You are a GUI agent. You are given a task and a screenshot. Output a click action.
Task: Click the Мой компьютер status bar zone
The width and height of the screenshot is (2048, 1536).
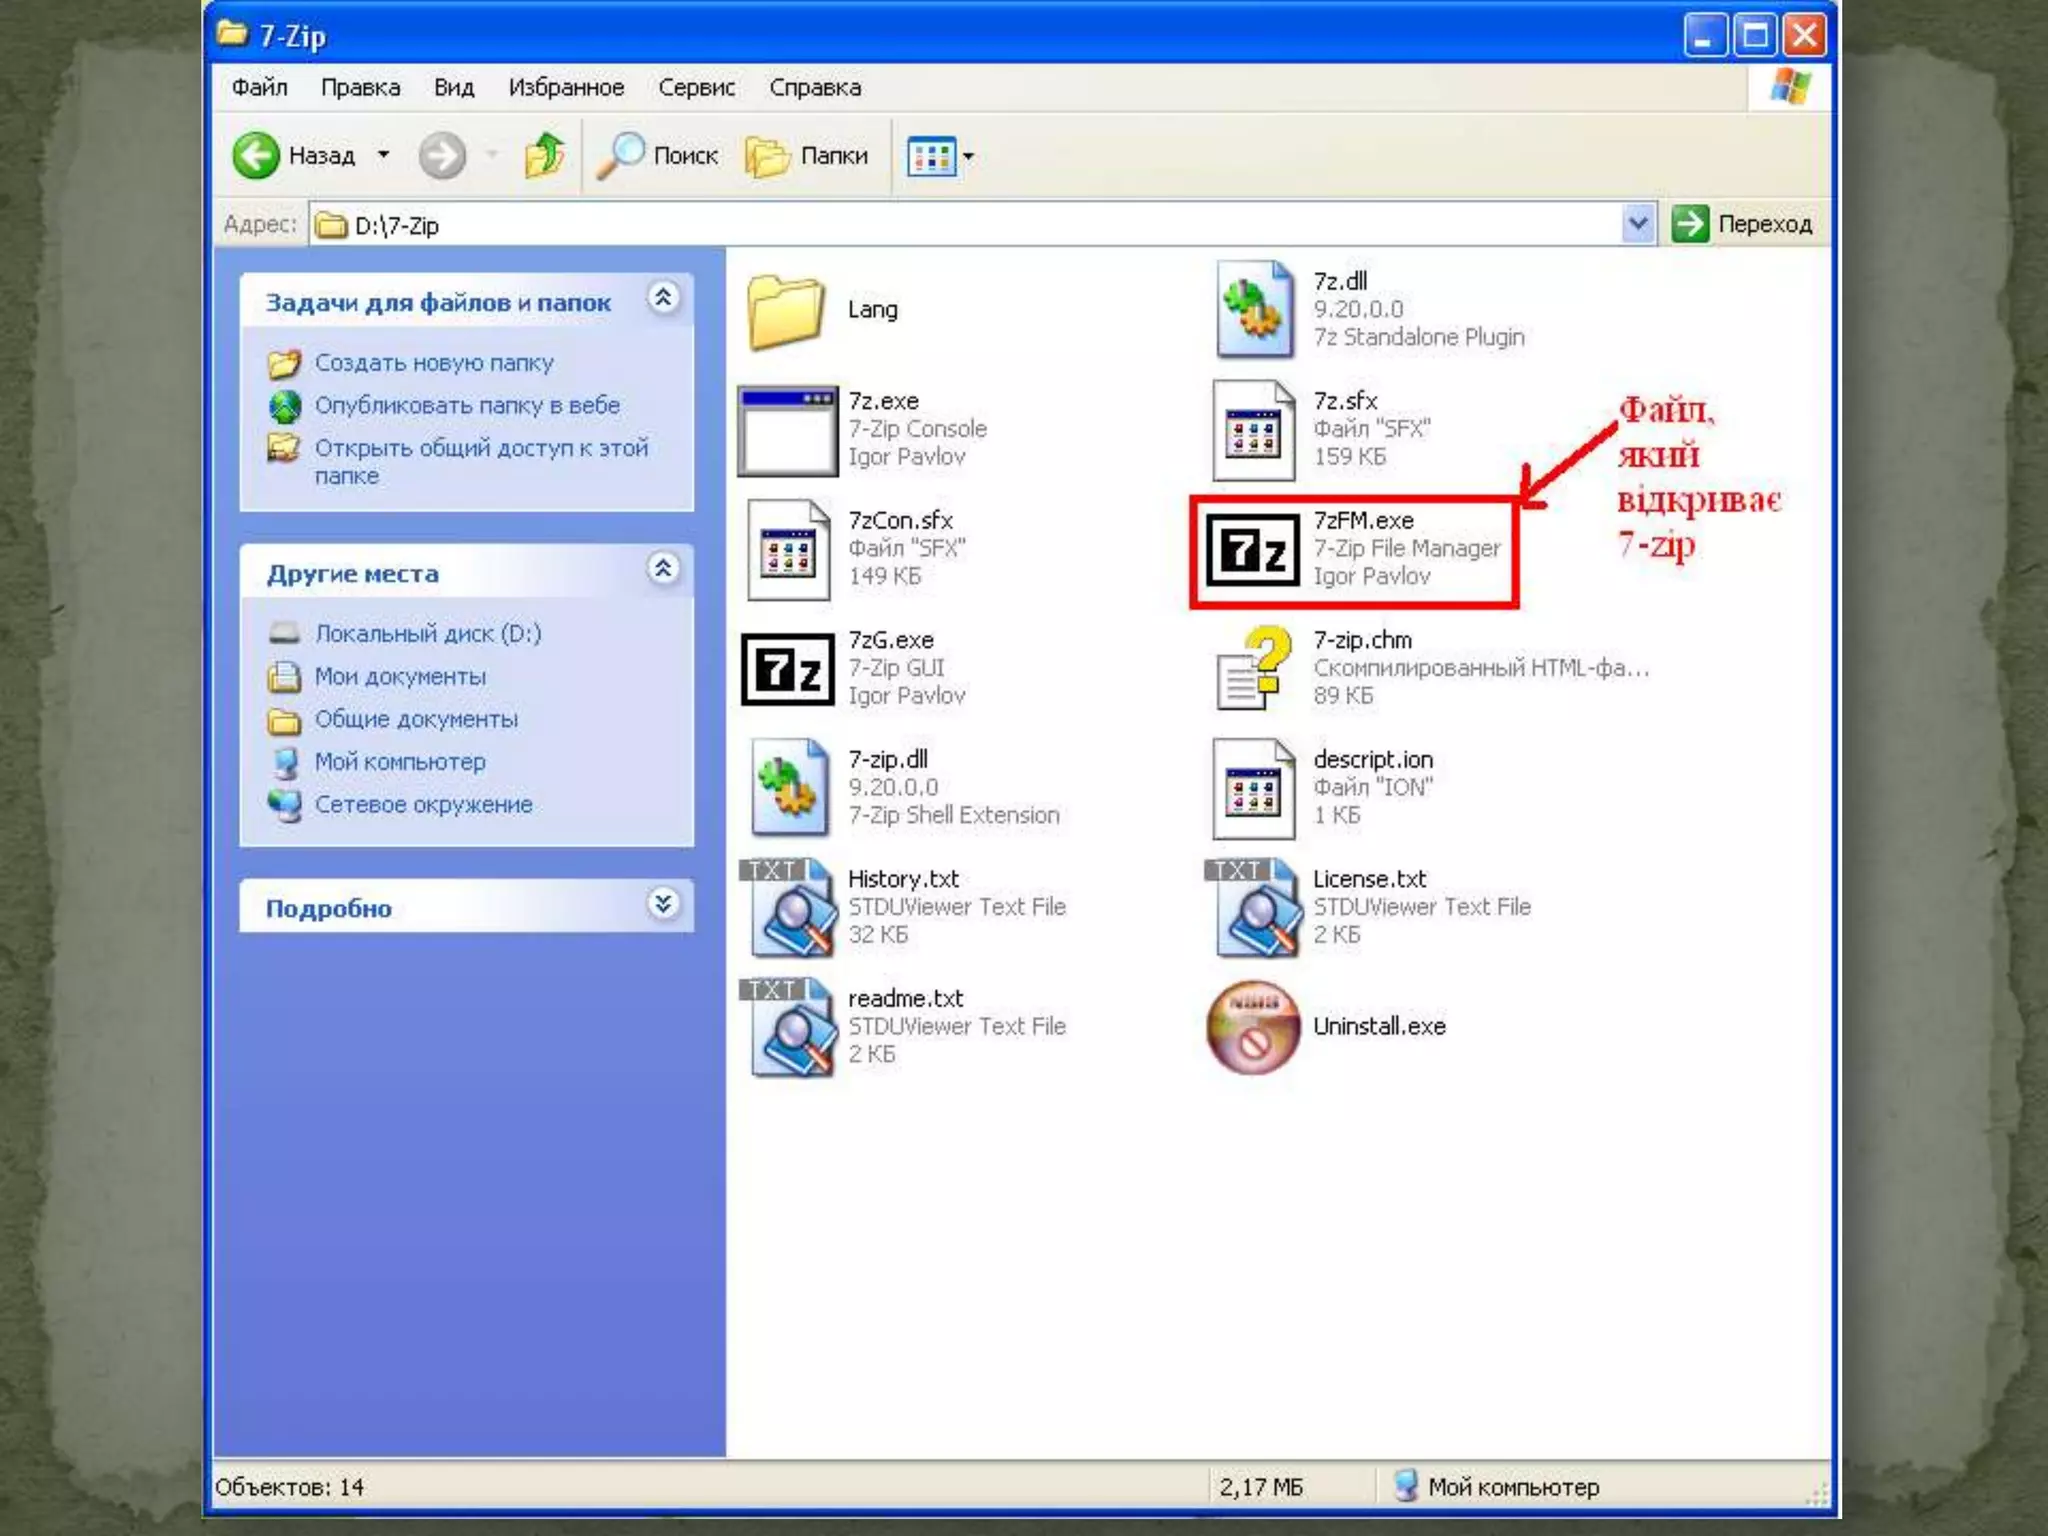[1496, 1487]
